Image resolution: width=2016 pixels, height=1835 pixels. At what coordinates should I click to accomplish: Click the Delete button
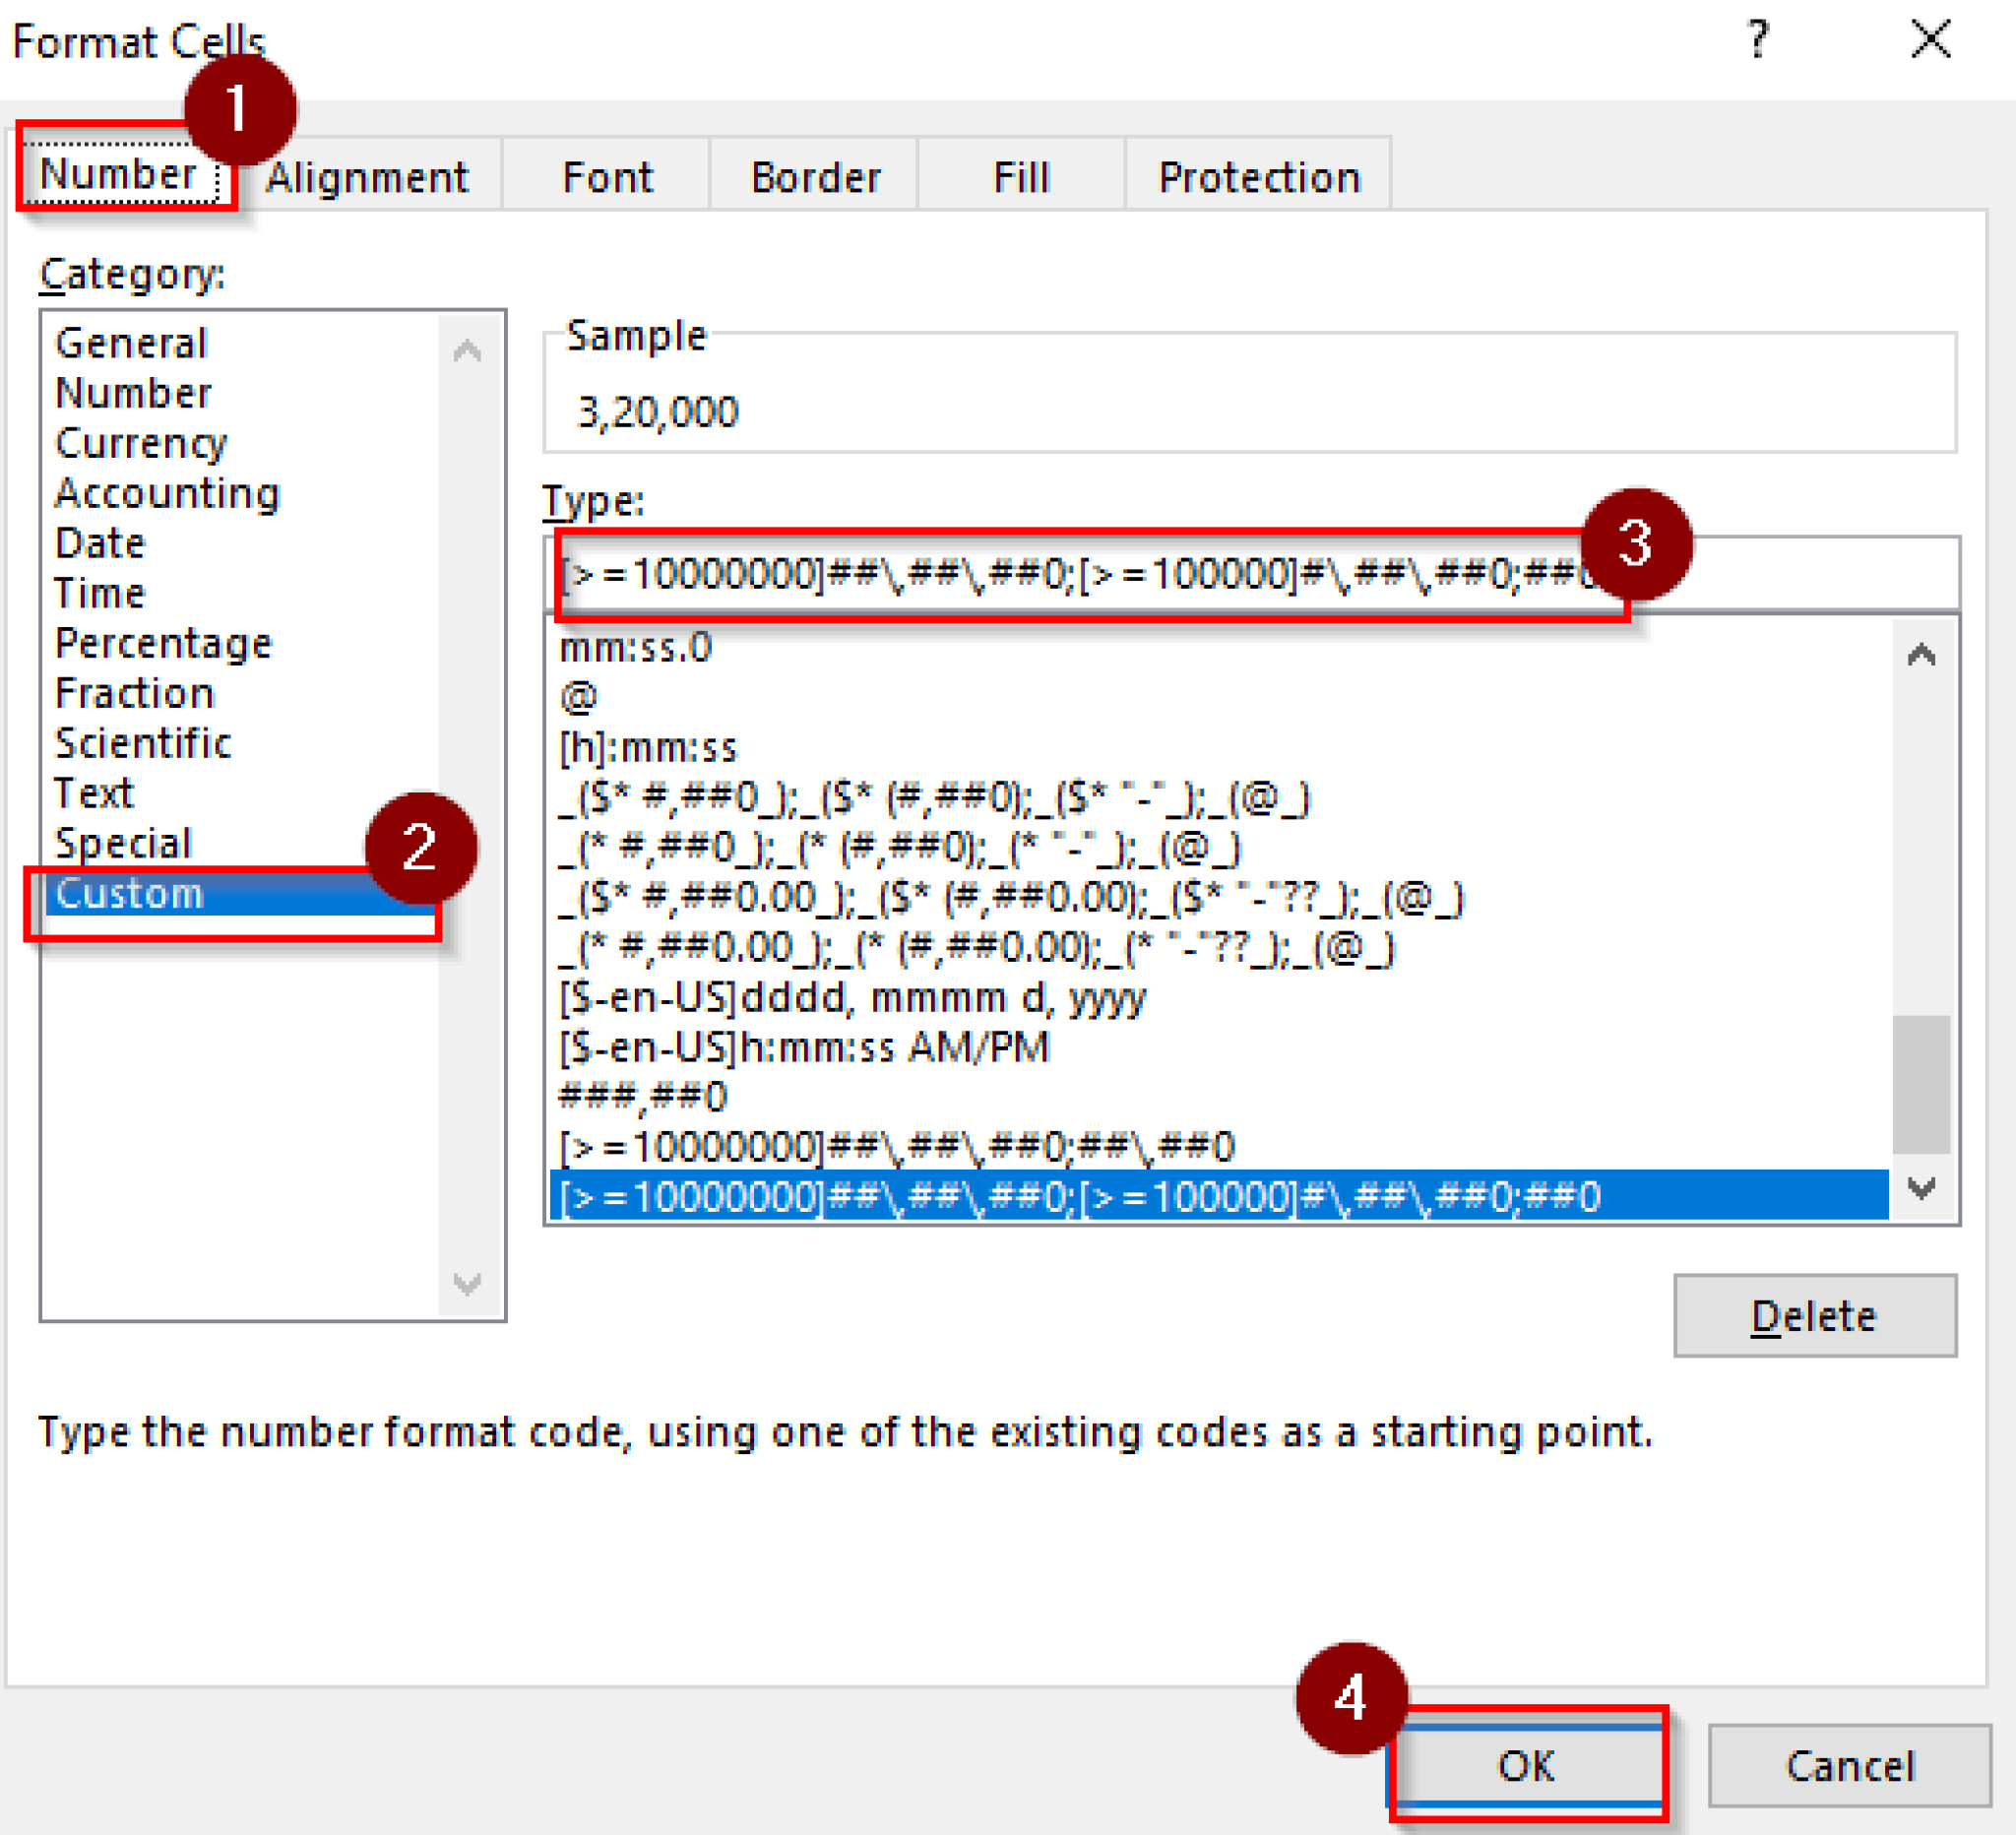coord(1814,1316)
